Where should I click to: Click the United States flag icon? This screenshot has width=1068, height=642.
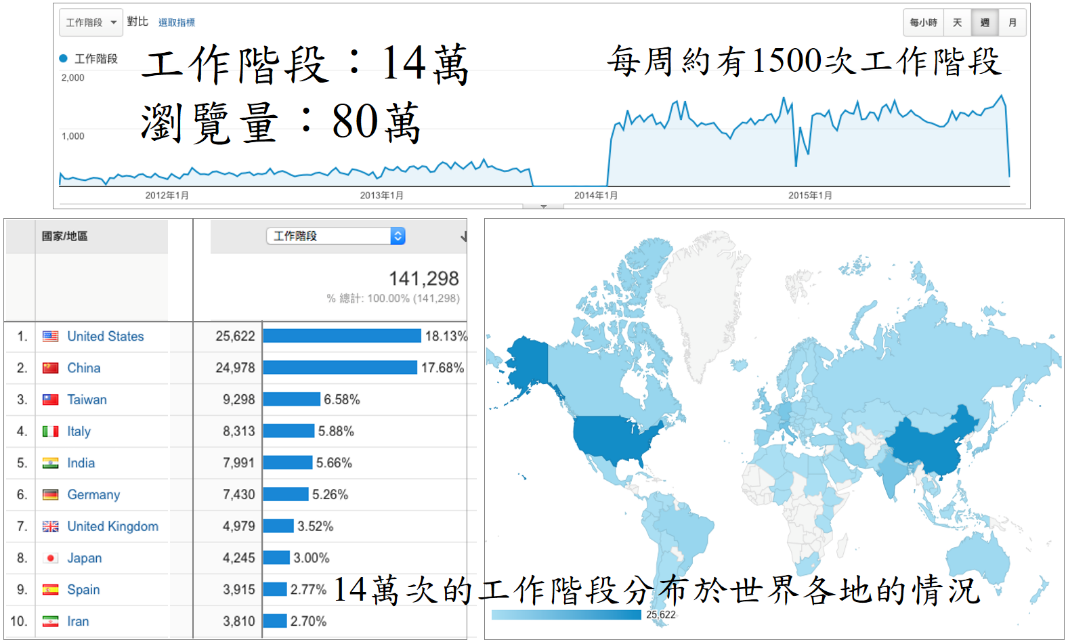50,337
